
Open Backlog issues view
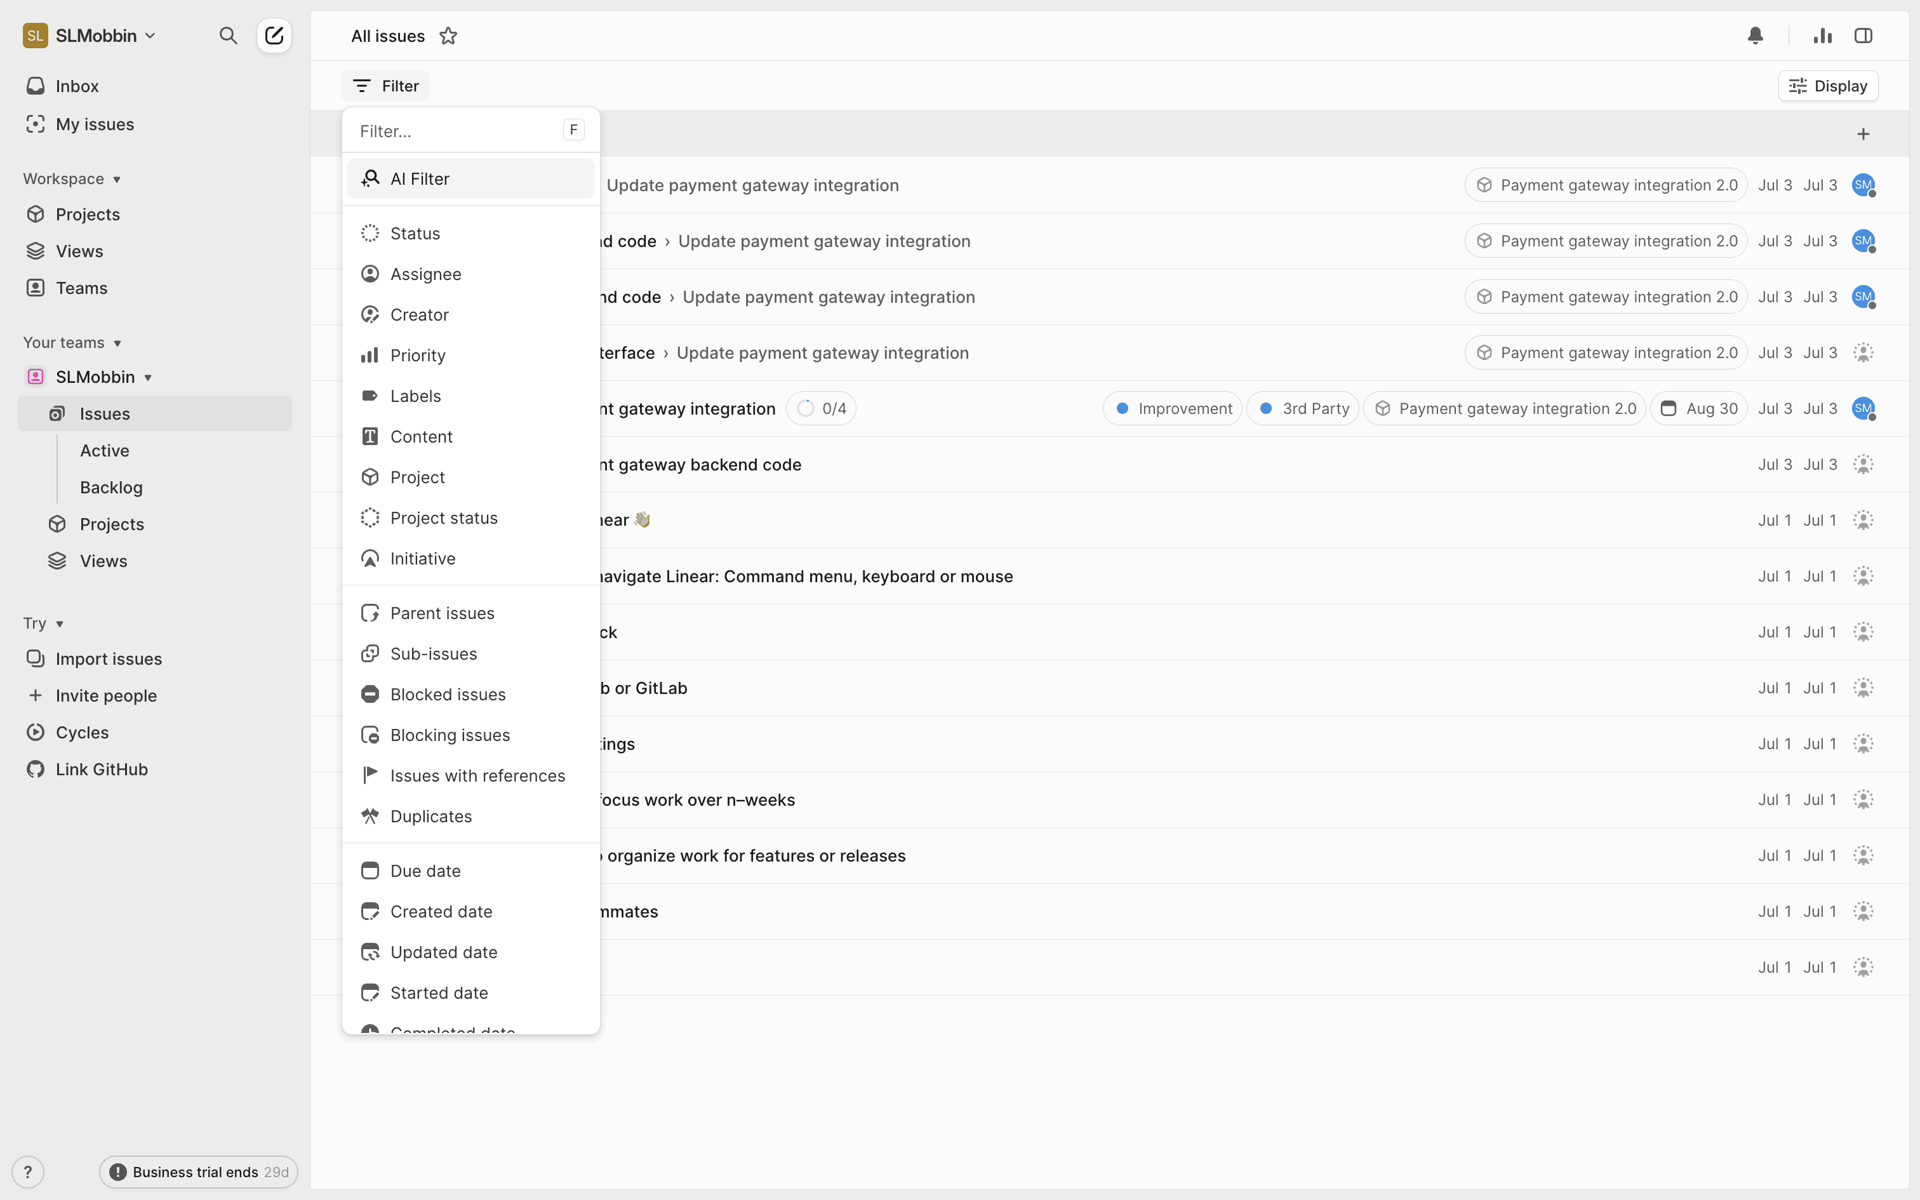pyautogui.click(x=111, y=488)
